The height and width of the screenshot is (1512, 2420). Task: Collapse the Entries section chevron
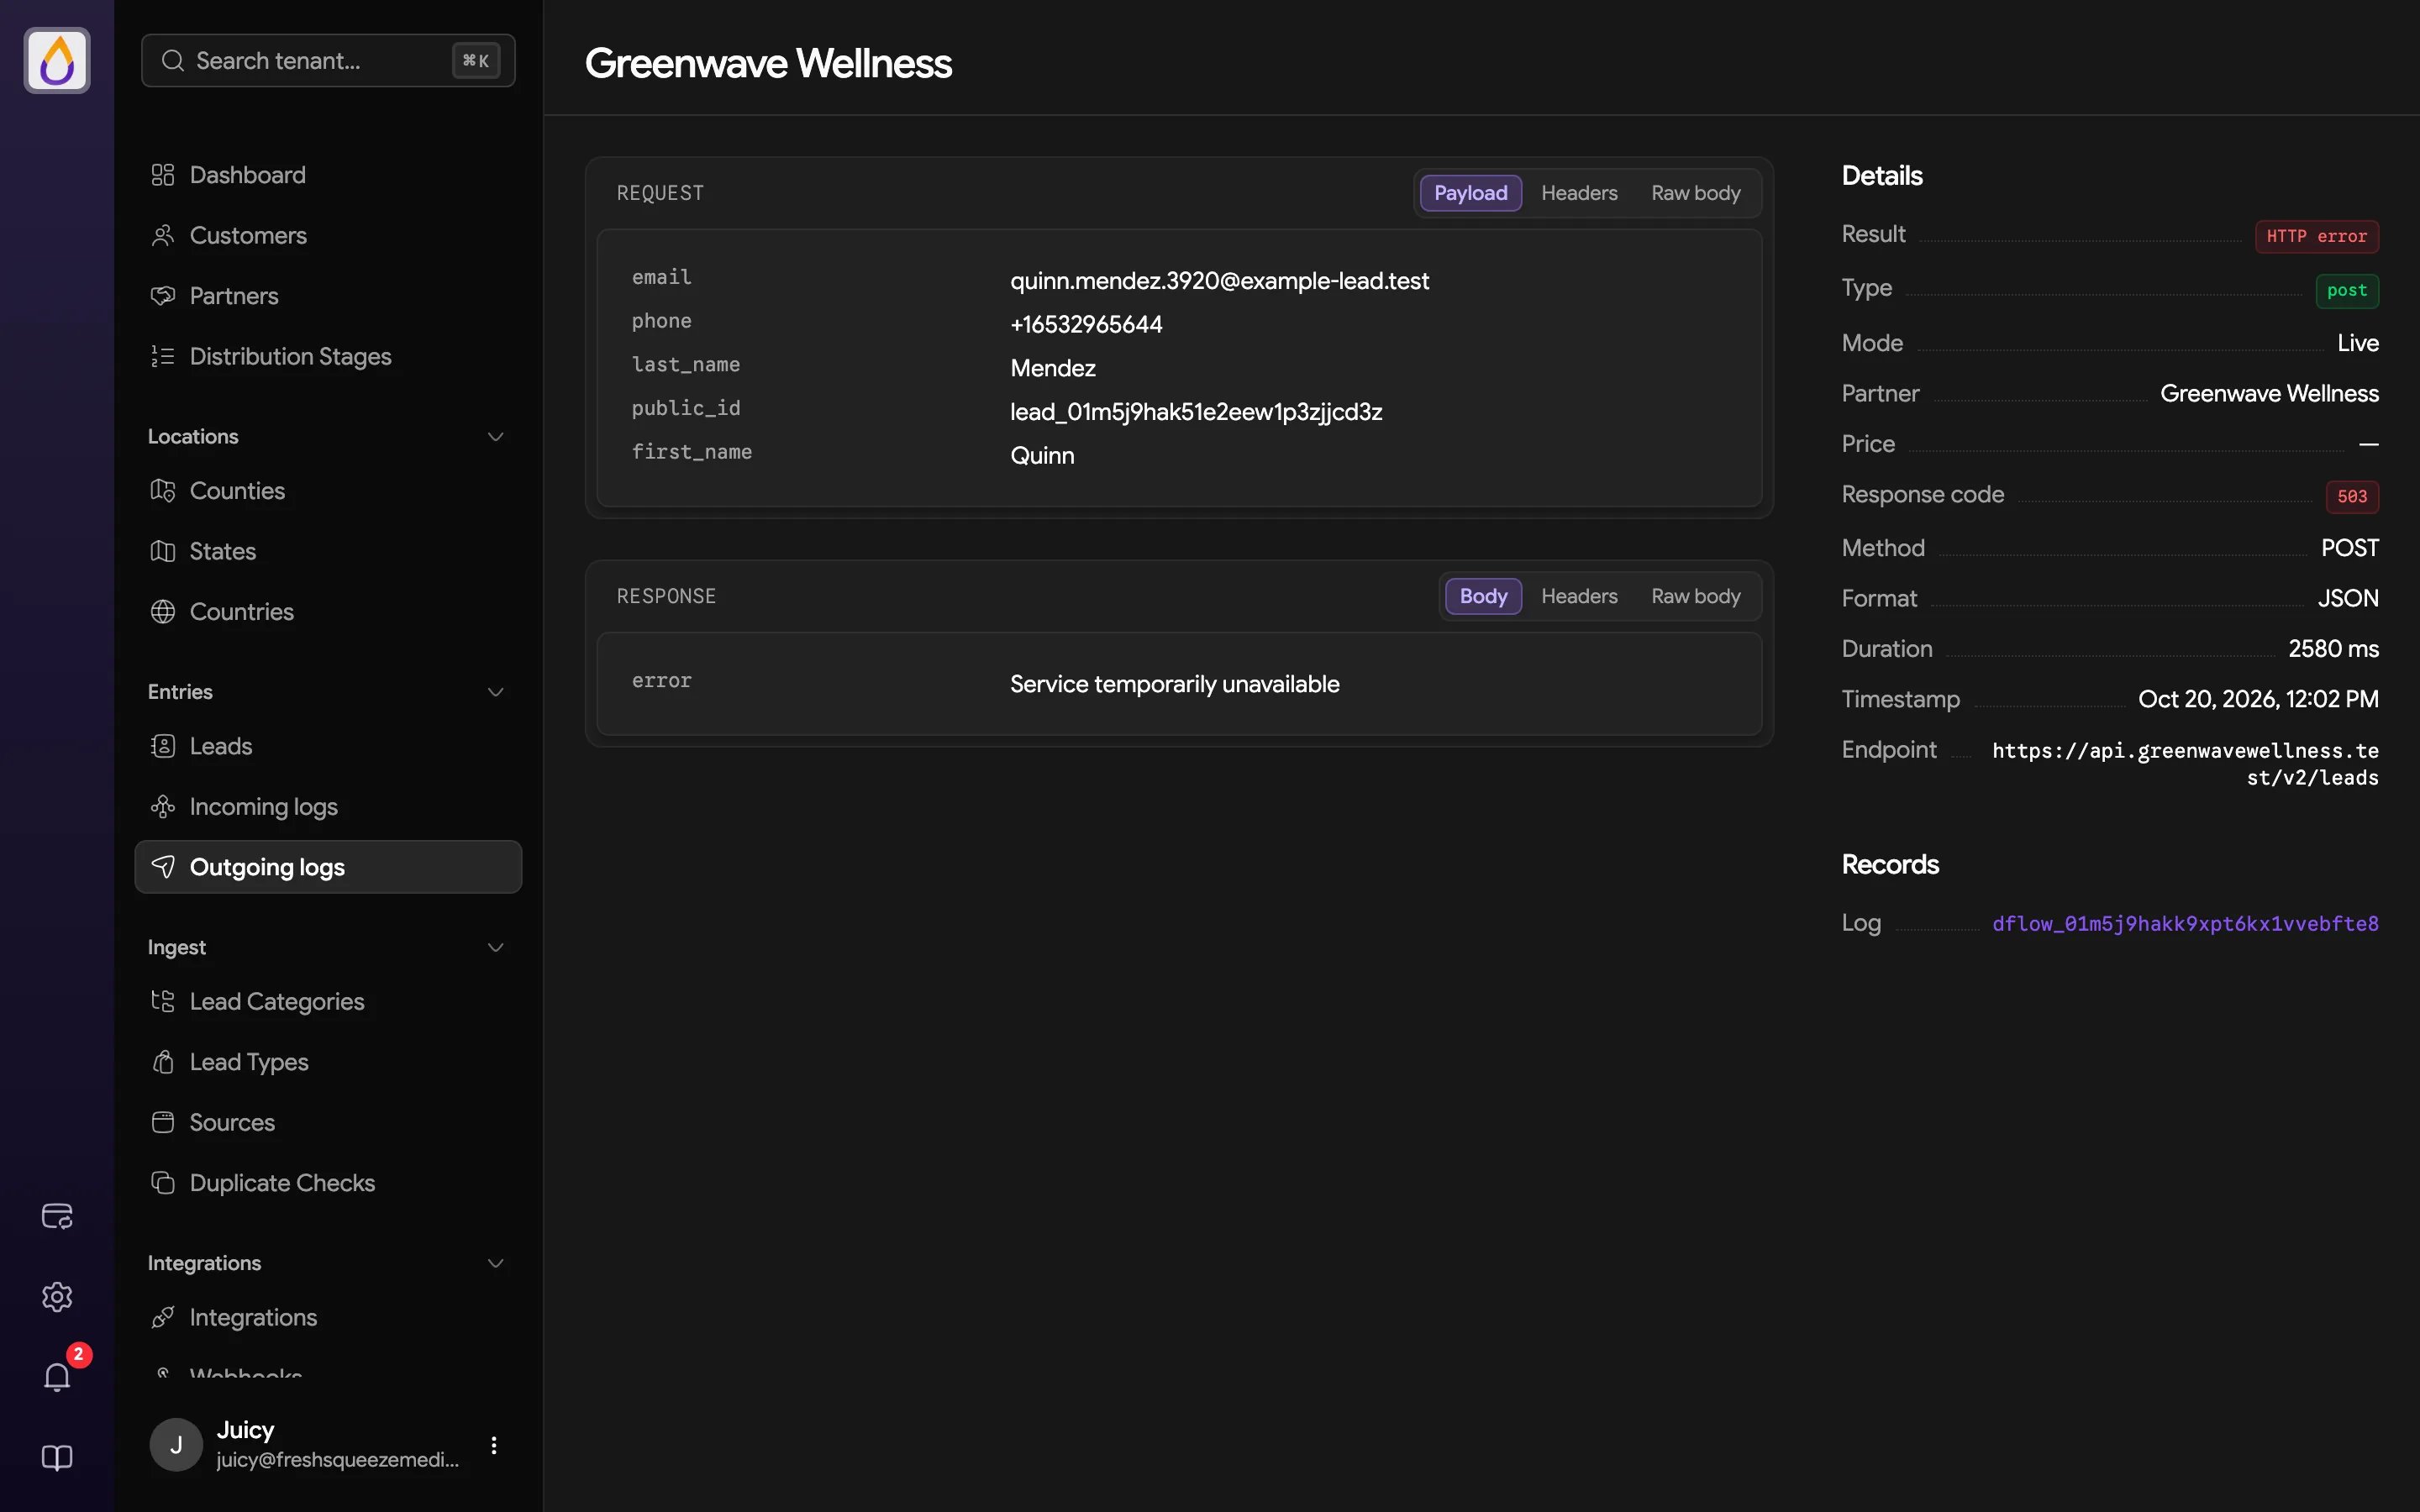coord(495,692)
